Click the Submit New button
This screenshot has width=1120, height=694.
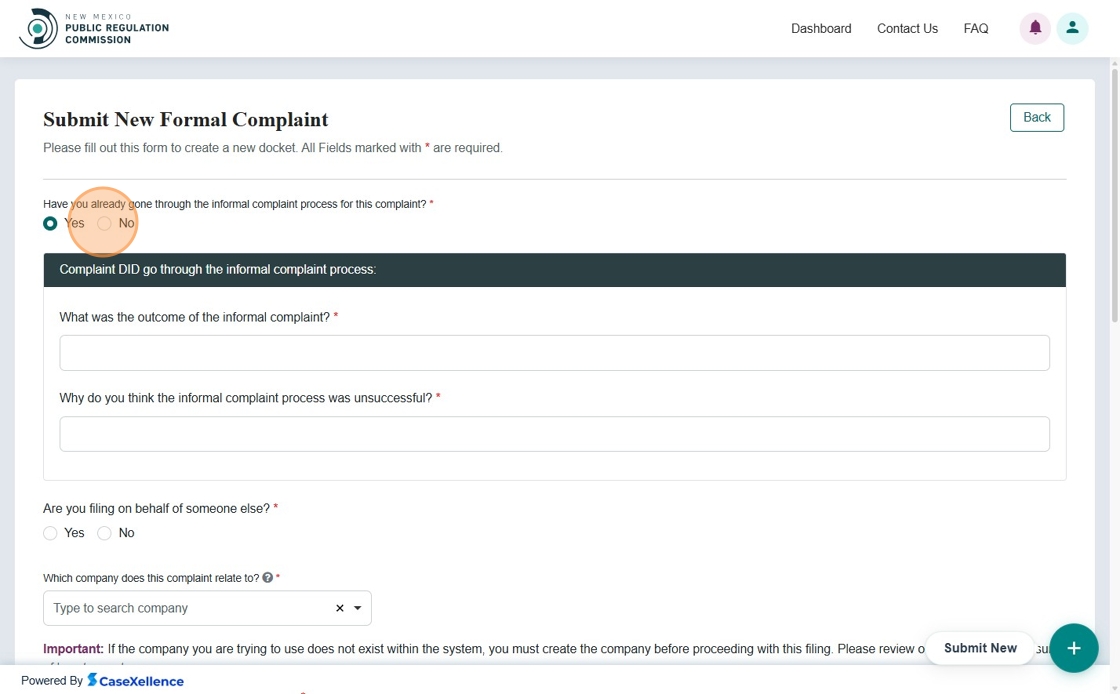(x=980, y=648)
